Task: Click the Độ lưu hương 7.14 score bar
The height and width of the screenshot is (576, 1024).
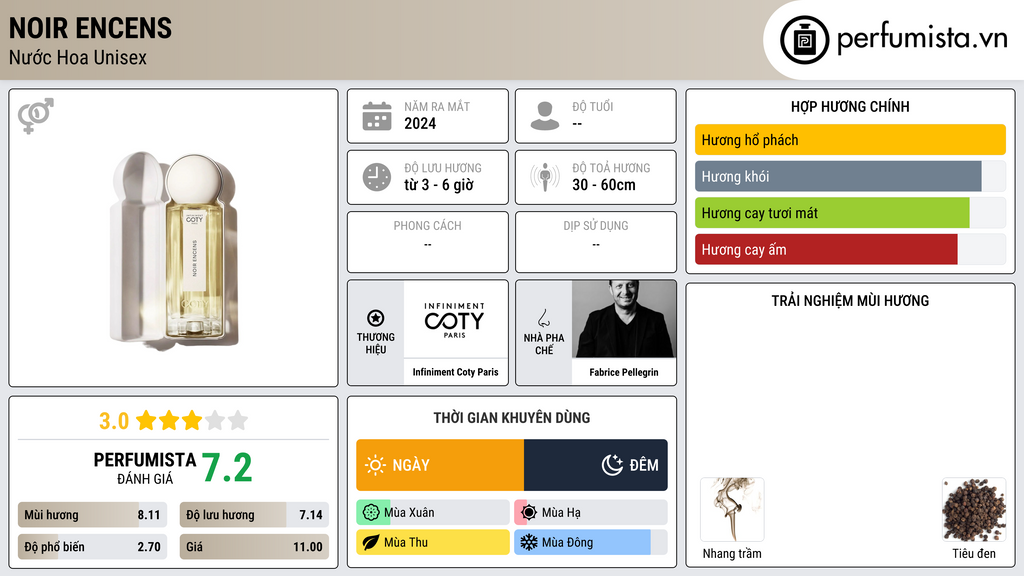Action: click(x=254, y=515)
